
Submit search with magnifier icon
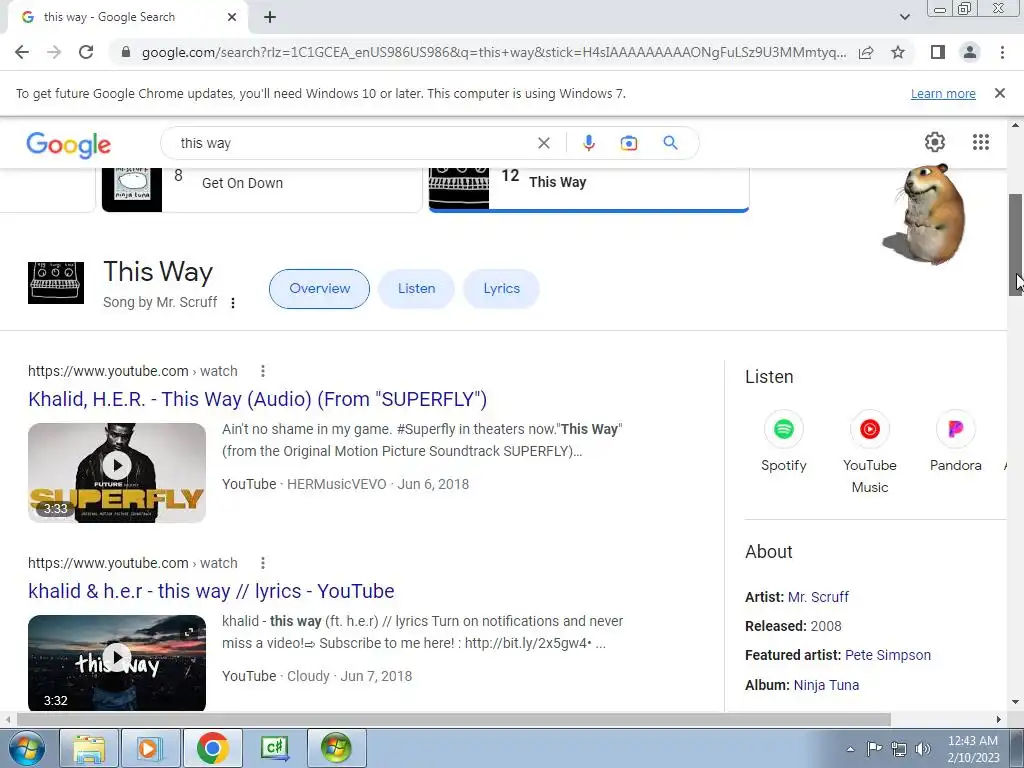tap(670, 142)
